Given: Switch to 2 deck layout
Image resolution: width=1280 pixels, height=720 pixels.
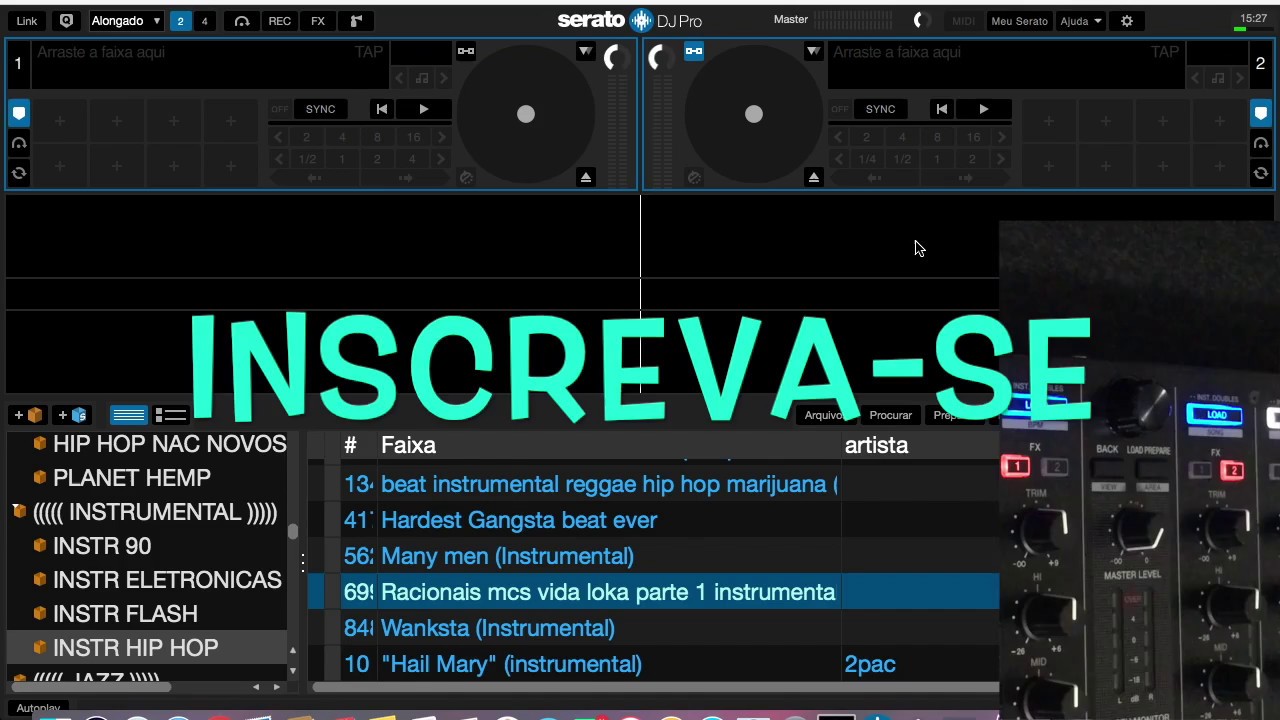Looking at the screenshot, I should point(180,20).
